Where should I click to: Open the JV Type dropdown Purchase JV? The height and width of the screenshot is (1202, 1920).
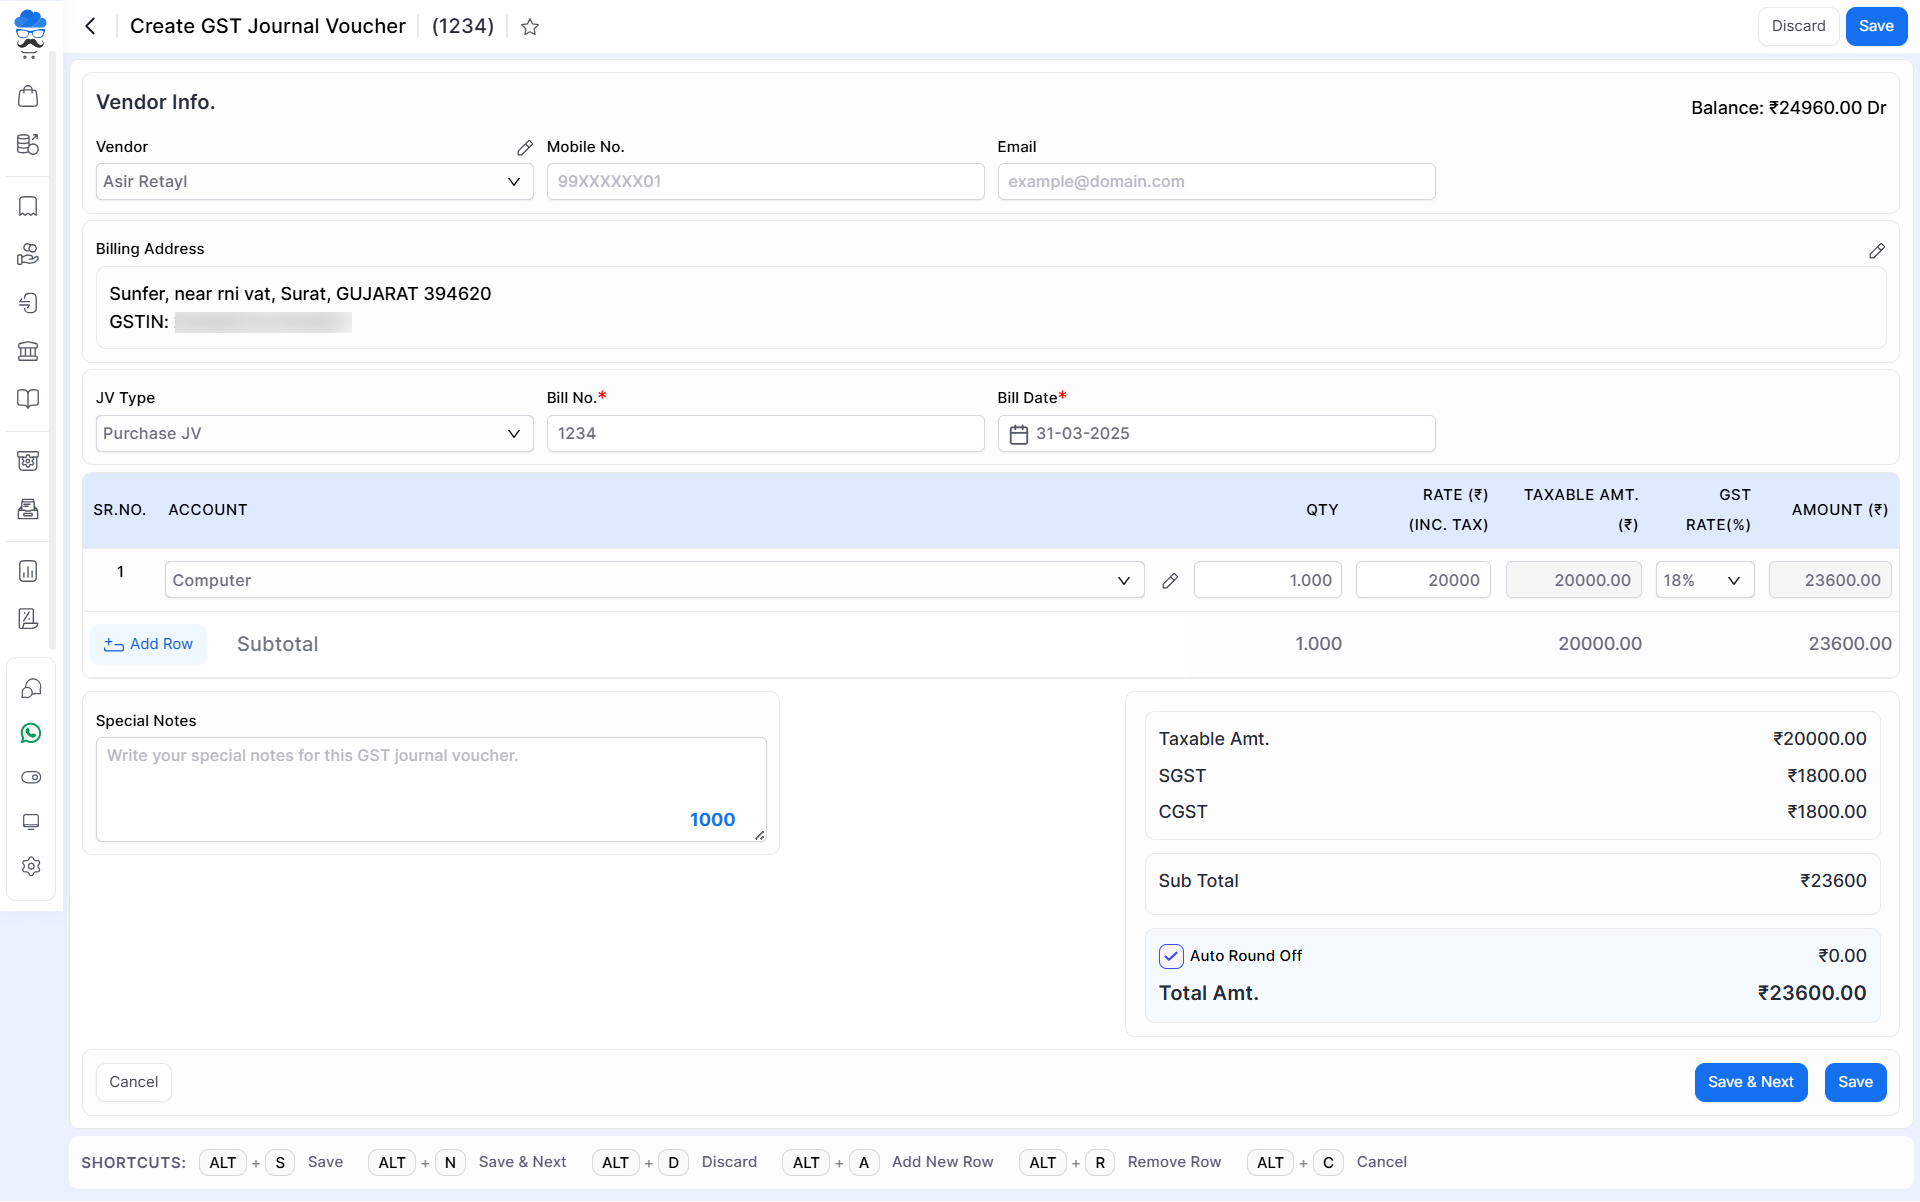click(315, 434)
